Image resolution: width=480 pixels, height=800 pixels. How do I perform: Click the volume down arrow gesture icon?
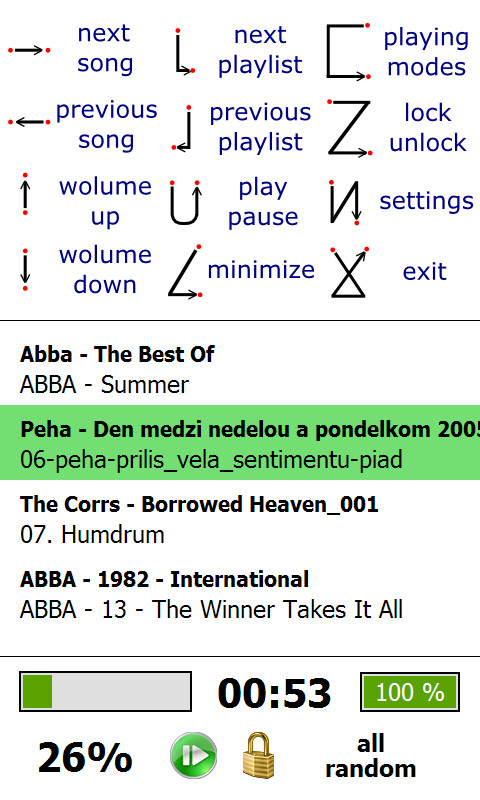tap(25, 270)
